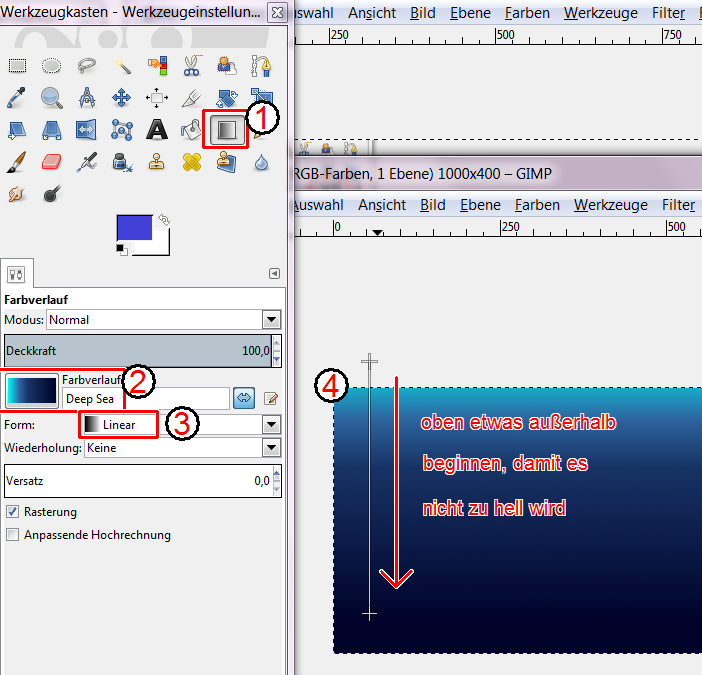Image resolution: width=702 pixels, height=675 pixels.
Task: Pick the Fuzzy Select magic wand tool
Action: pyautogui.click(x=122, y=66)
